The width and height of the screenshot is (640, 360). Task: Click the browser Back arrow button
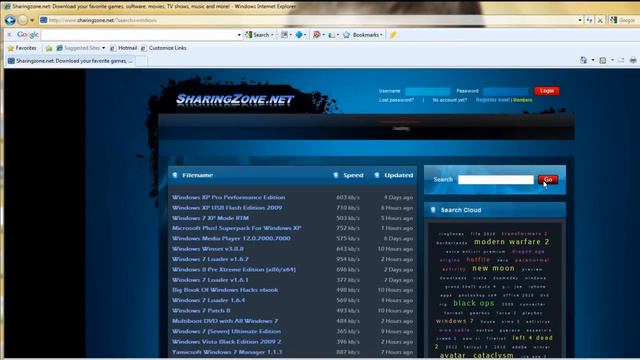[x=10, y=20]
